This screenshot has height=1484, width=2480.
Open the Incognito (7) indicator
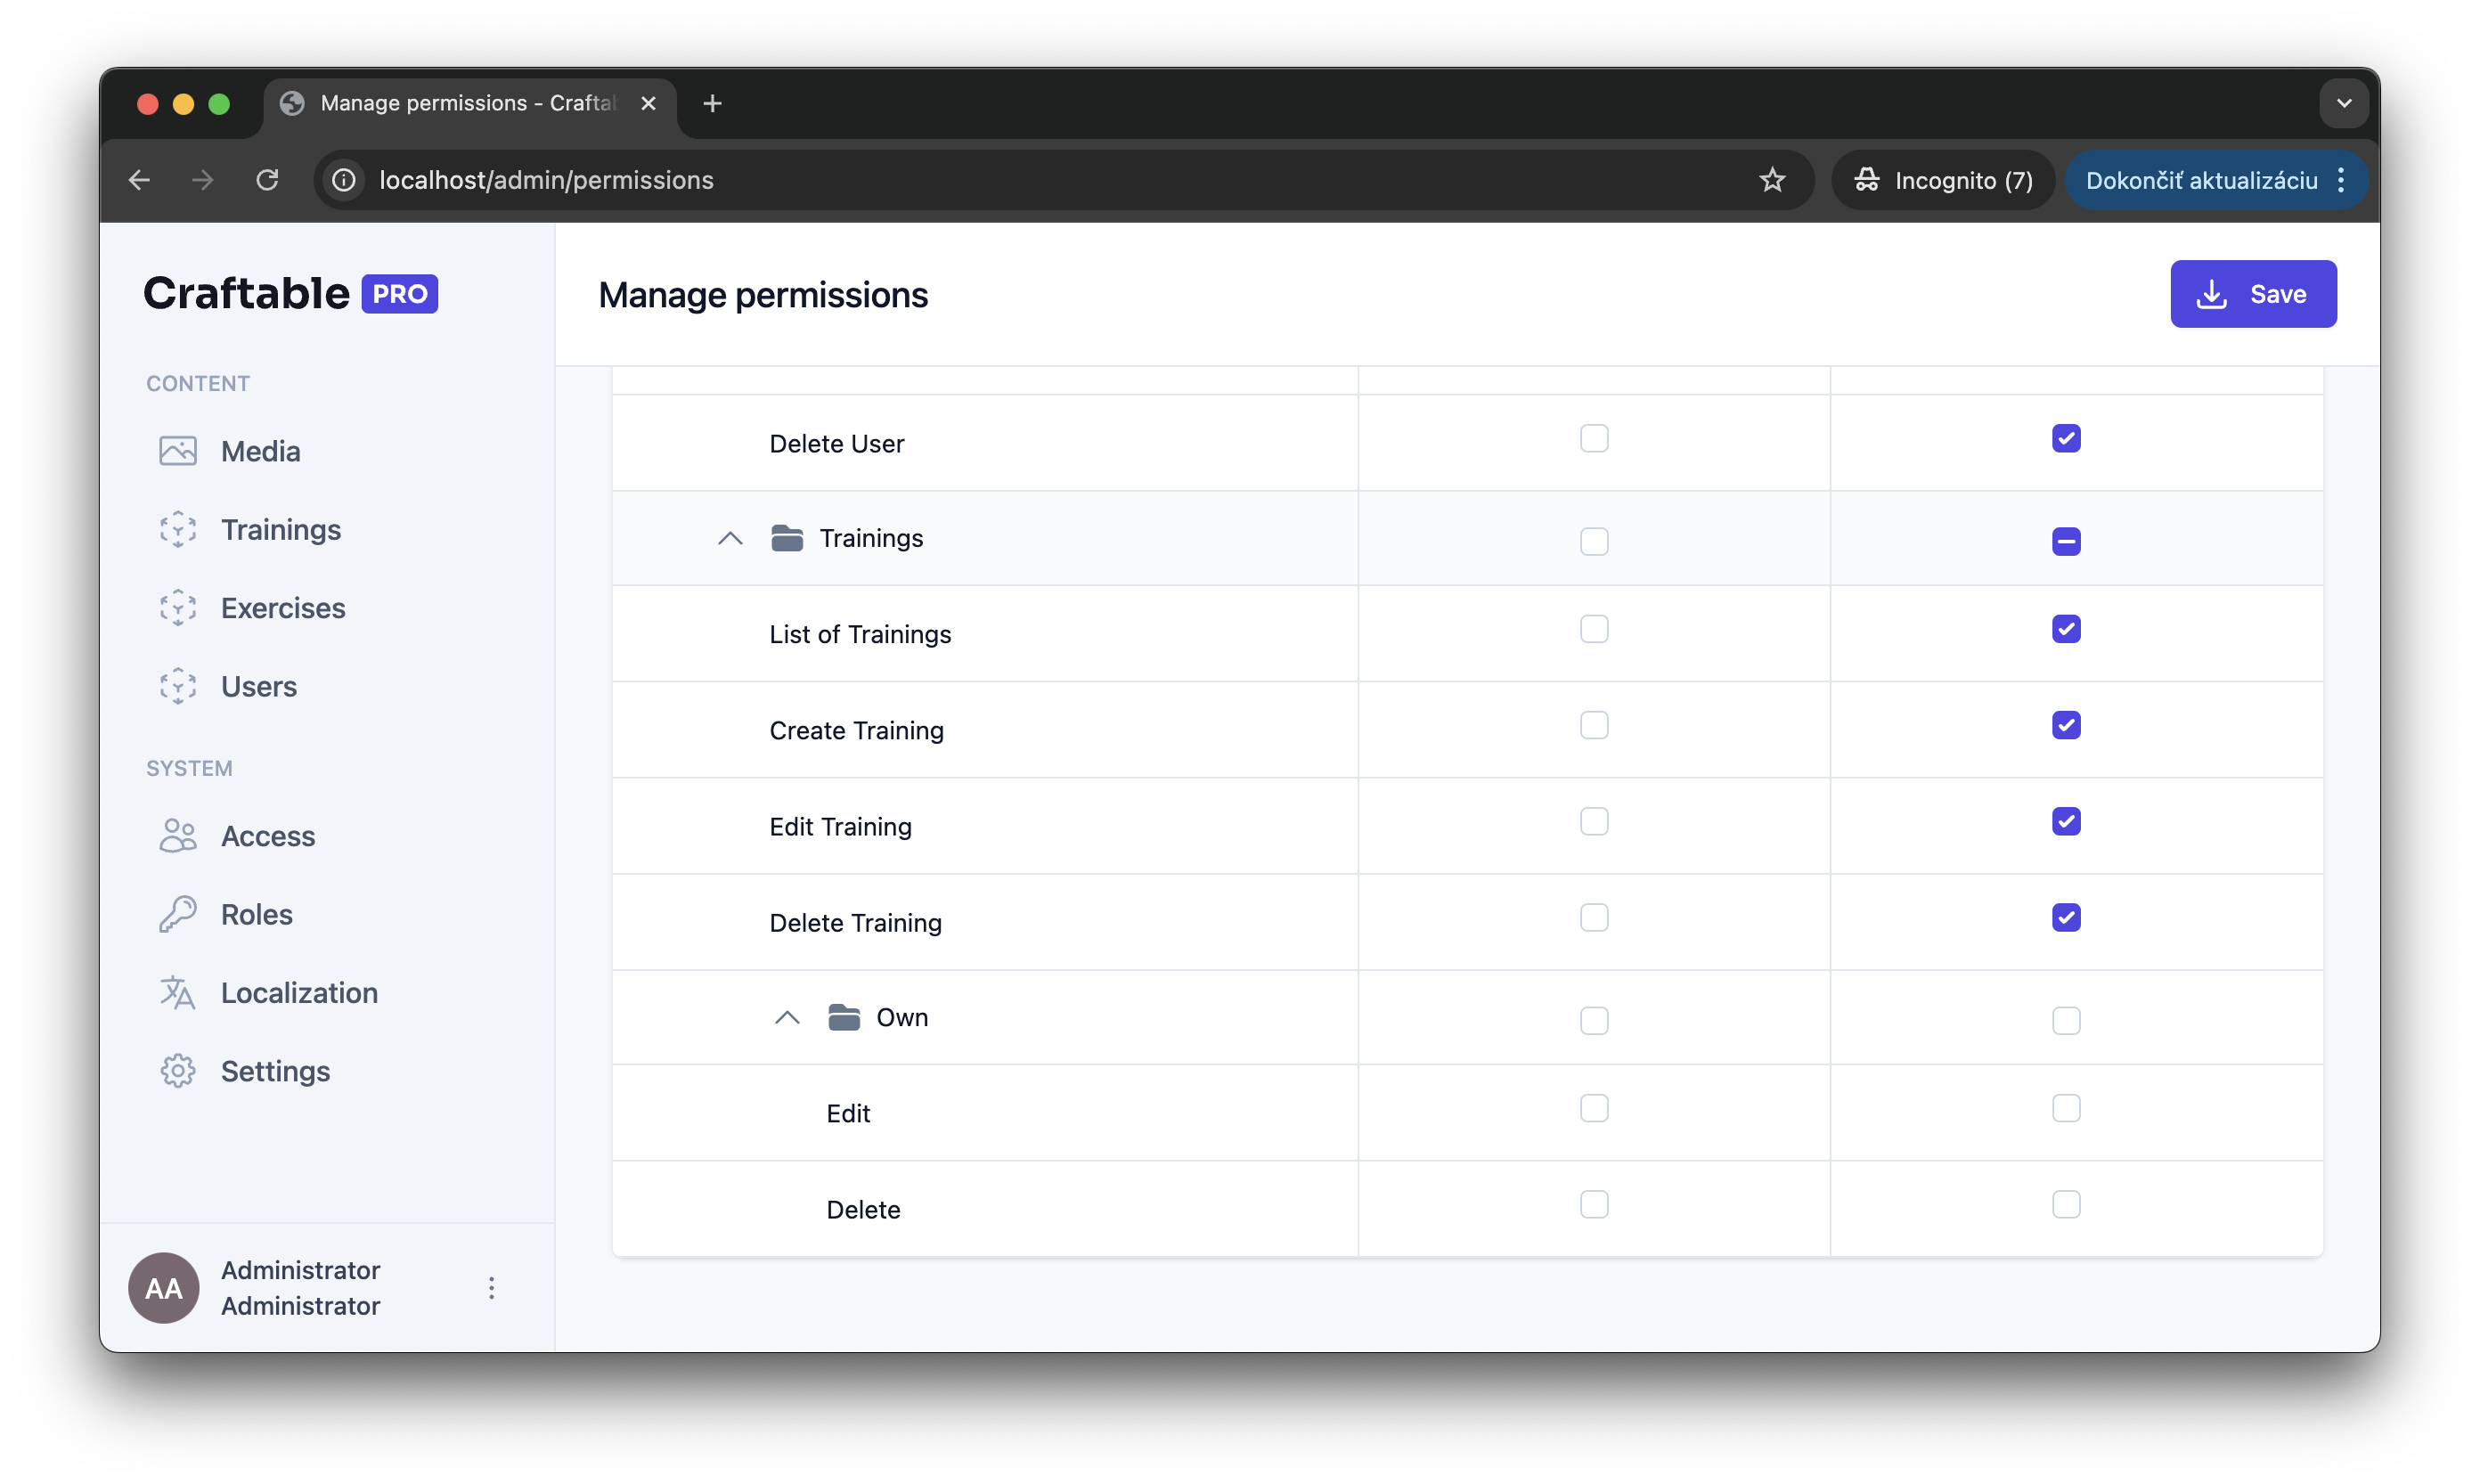[x=1943, y=180]
